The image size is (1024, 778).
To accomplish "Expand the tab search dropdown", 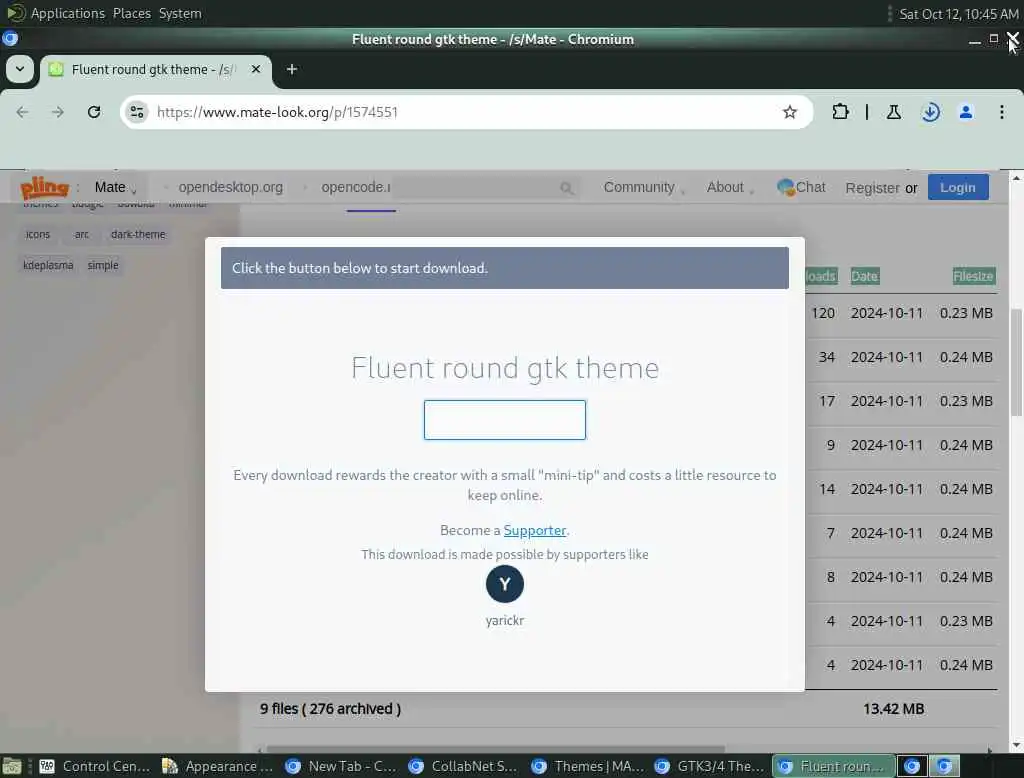I will pyautogui.click(x=20, y=69).
